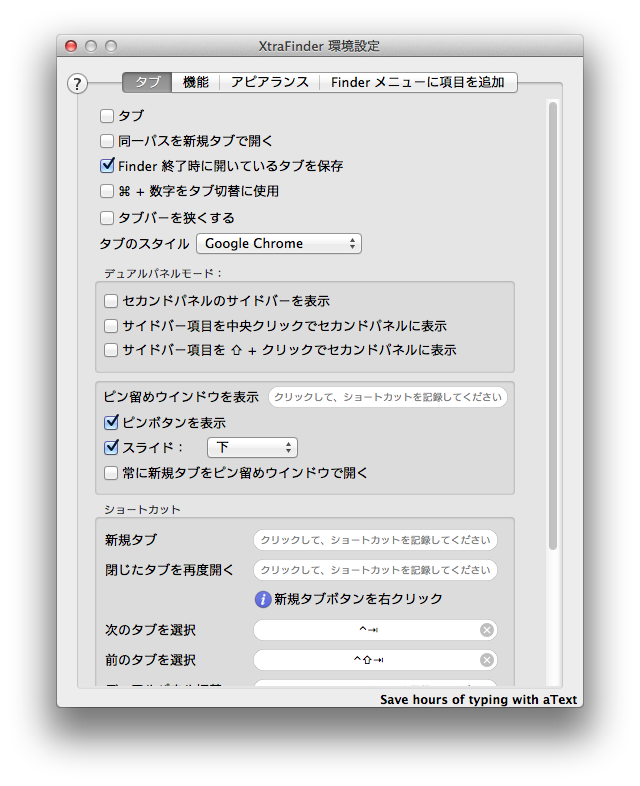Uncheck ピンボタンを表示
This screenshot has height=786, width=640.
pyautogui.click(x=111, y=423)
